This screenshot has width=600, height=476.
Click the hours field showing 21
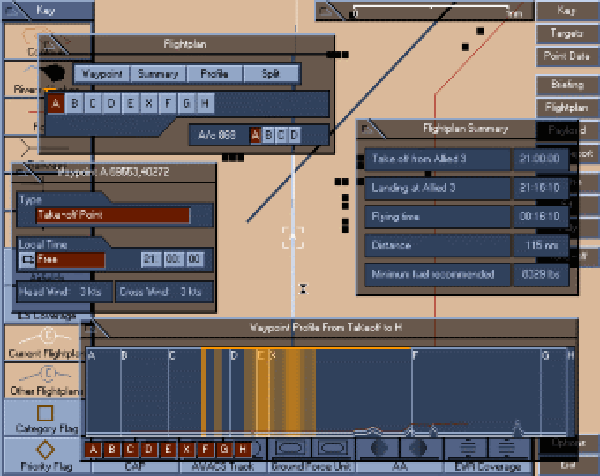[x=151, y=259]
